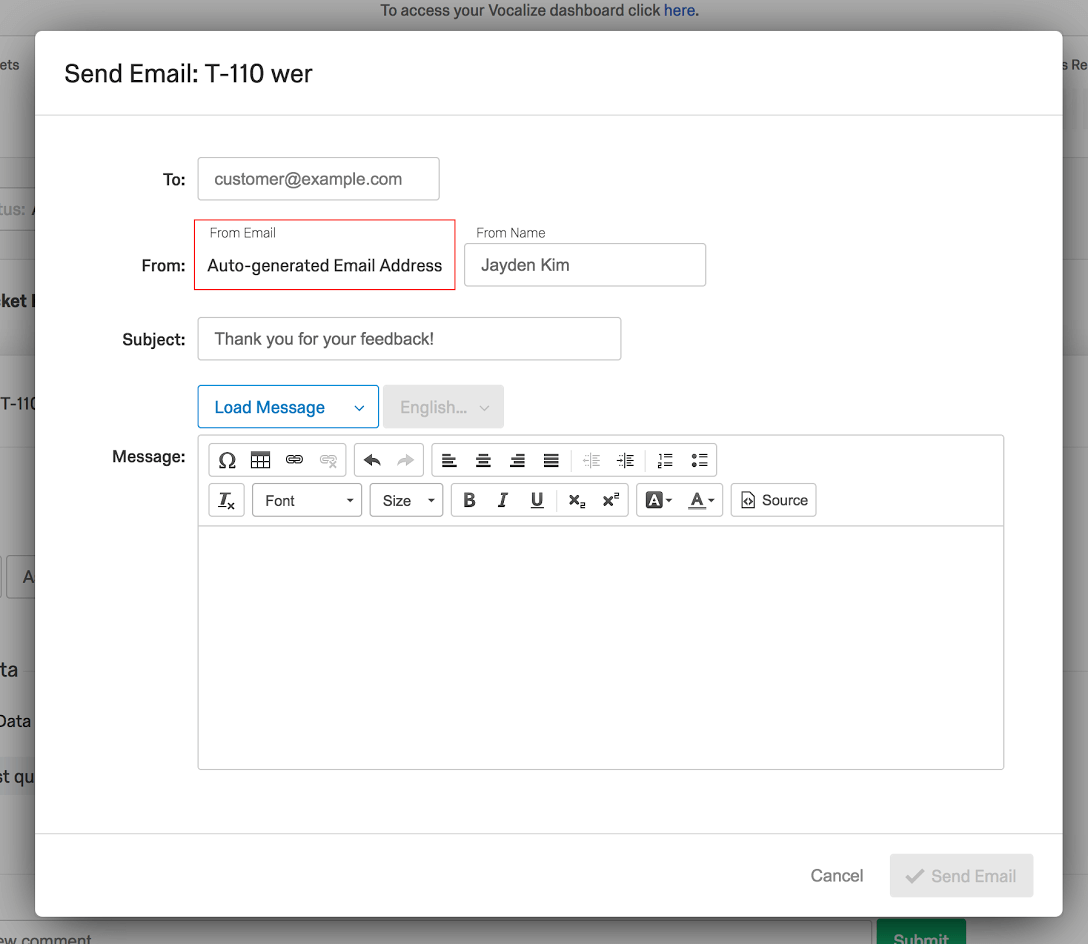Open the Font dropdown
Image resolution: width=1088 pixels, height=944 pixels.
pyautogui.click(x=307, y=500)
